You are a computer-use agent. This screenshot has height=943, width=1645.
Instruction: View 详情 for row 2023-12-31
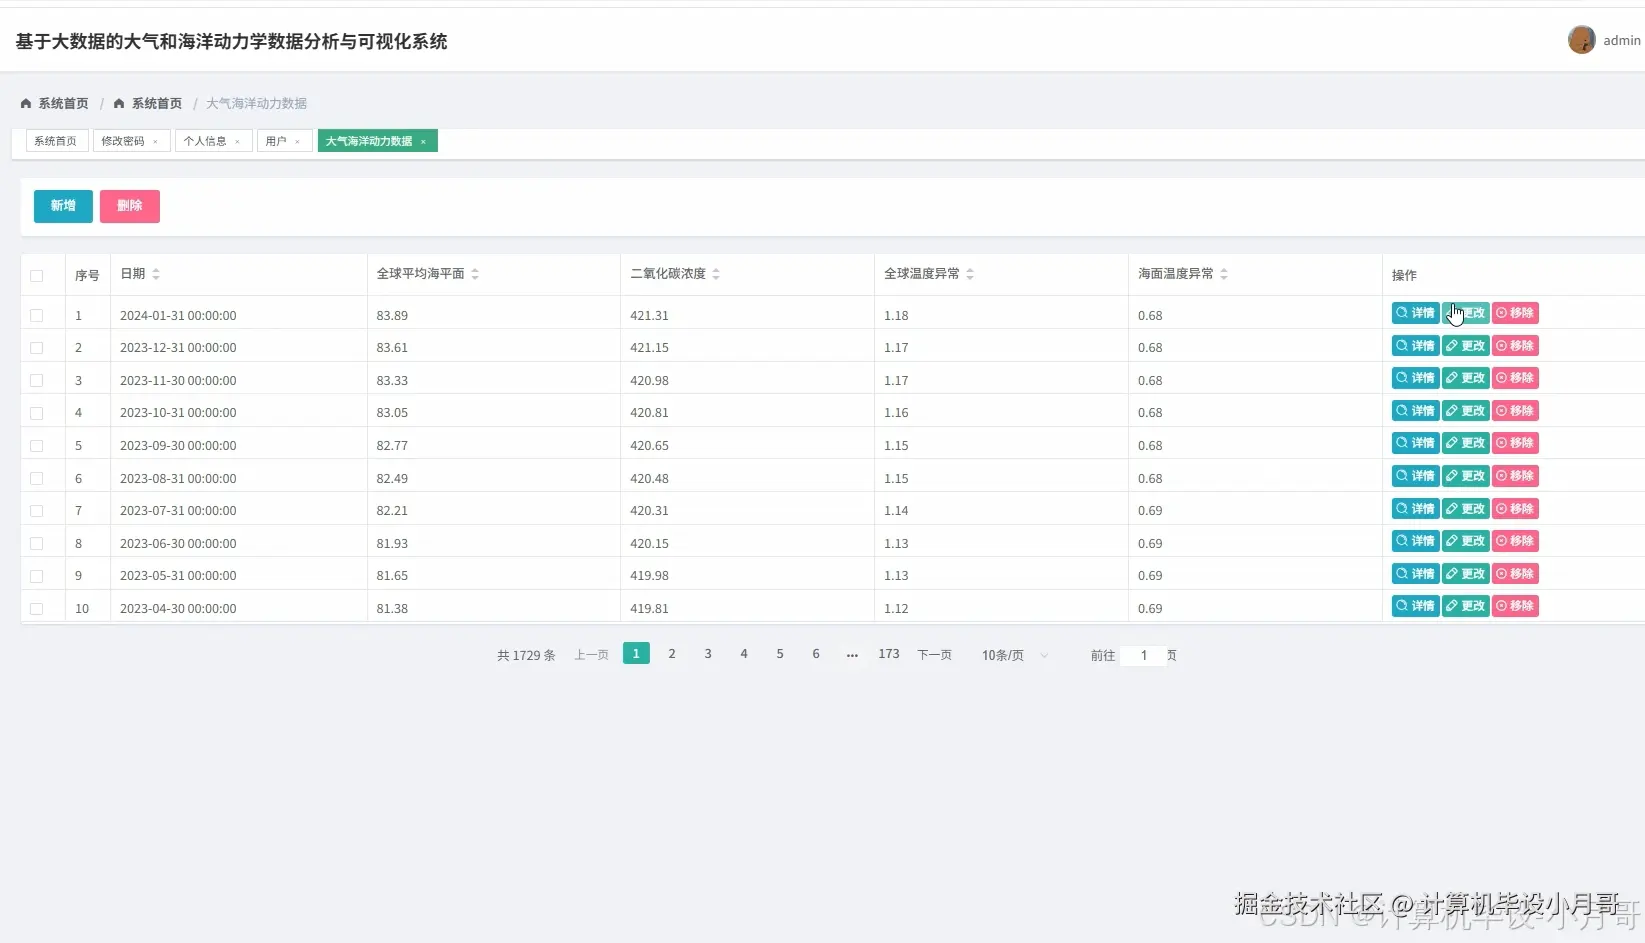tap(1415, 346)
